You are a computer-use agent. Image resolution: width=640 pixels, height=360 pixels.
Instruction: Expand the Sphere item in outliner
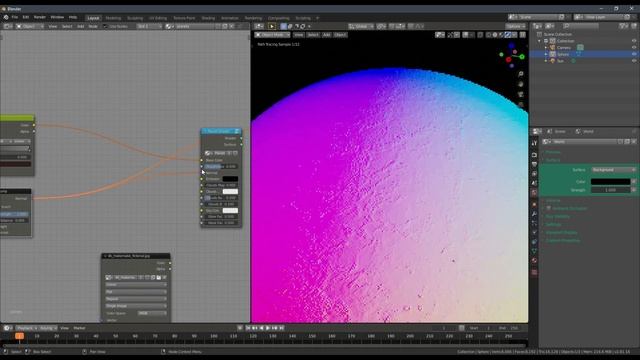[x=546, y=54]
